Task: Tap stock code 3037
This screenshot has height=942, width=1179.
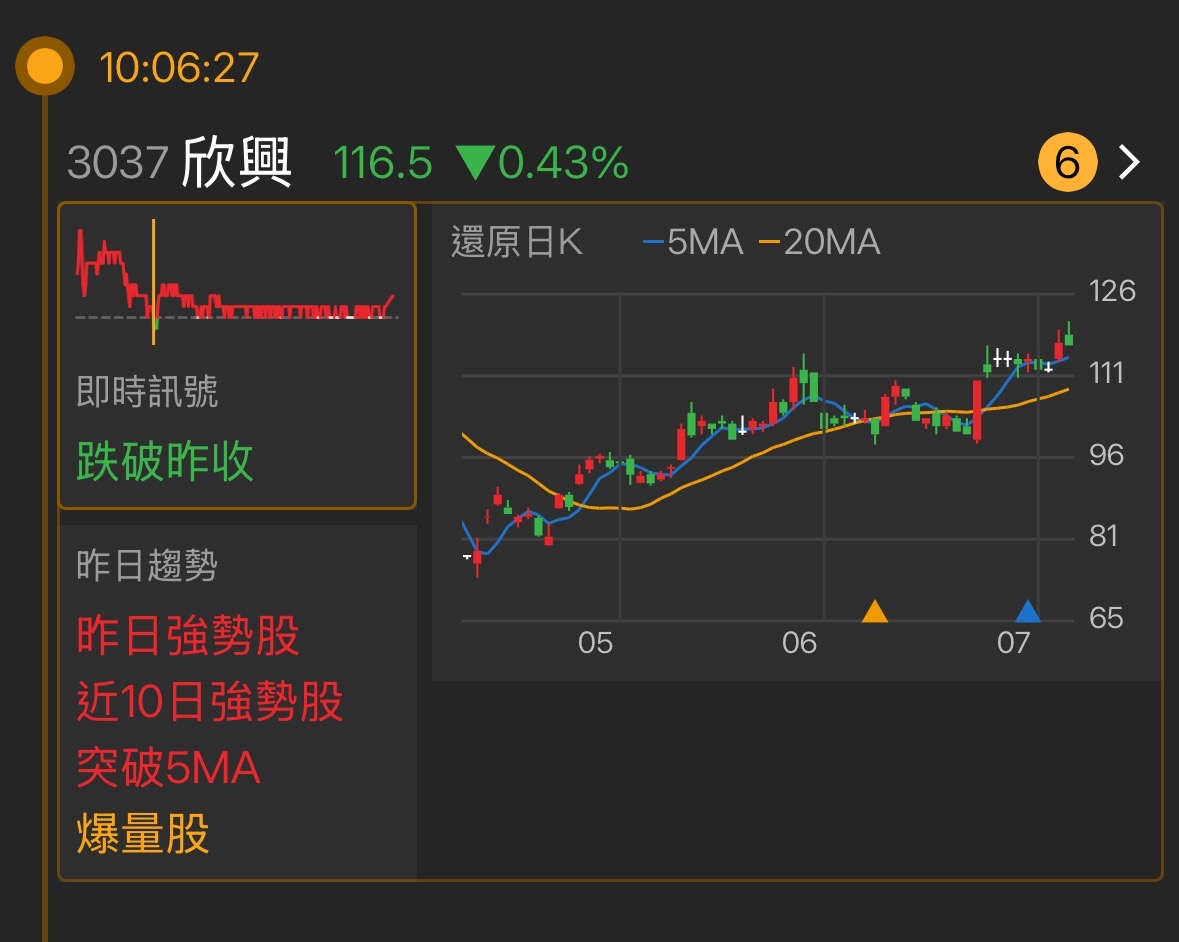Action: coord(116,162)
